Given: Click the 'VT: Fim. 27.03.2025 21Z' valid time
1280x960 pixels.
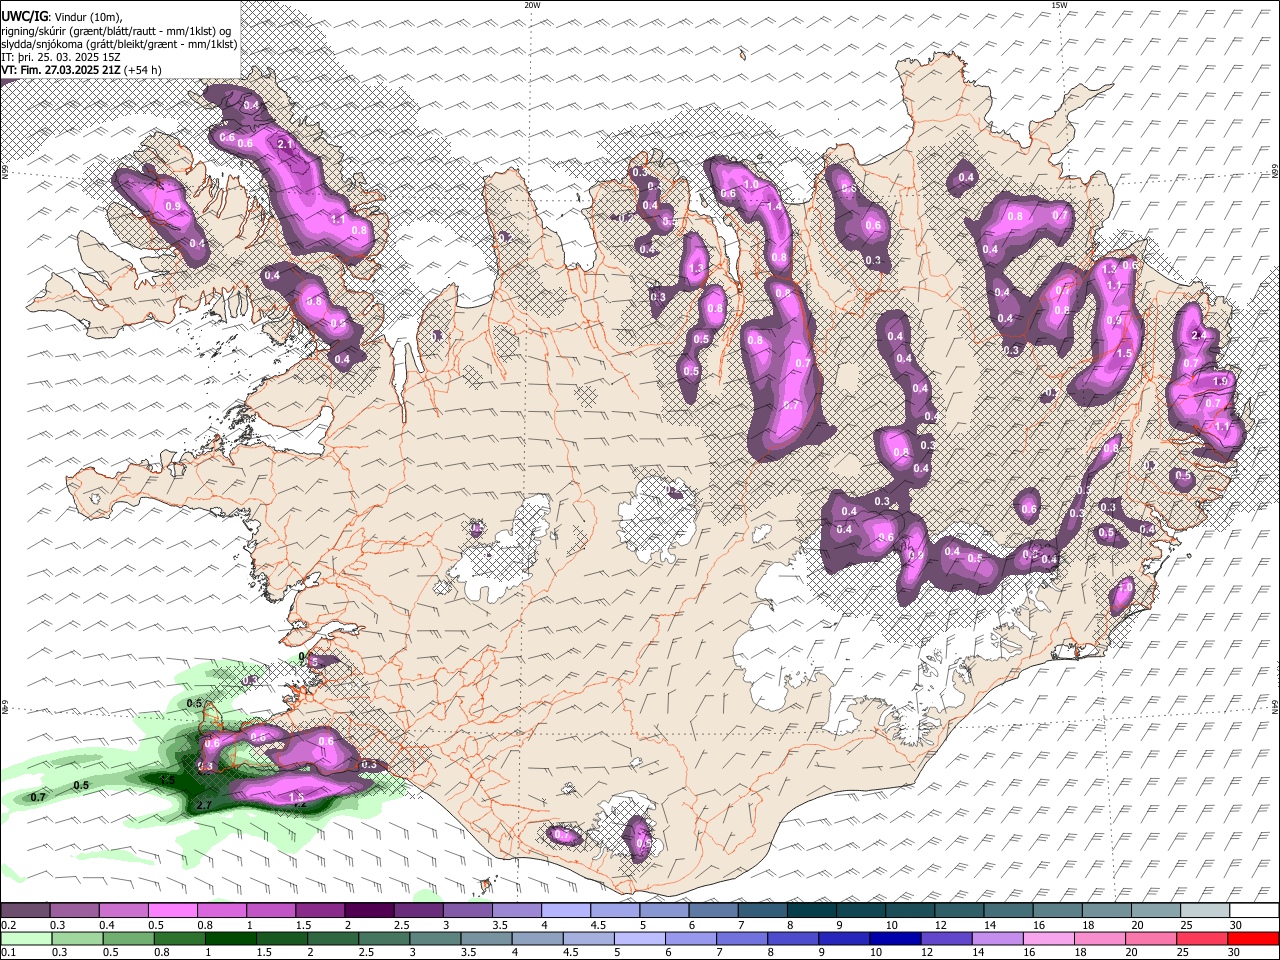Looking at the screenshot, I should pyautogui.click(x=61, y=70).
